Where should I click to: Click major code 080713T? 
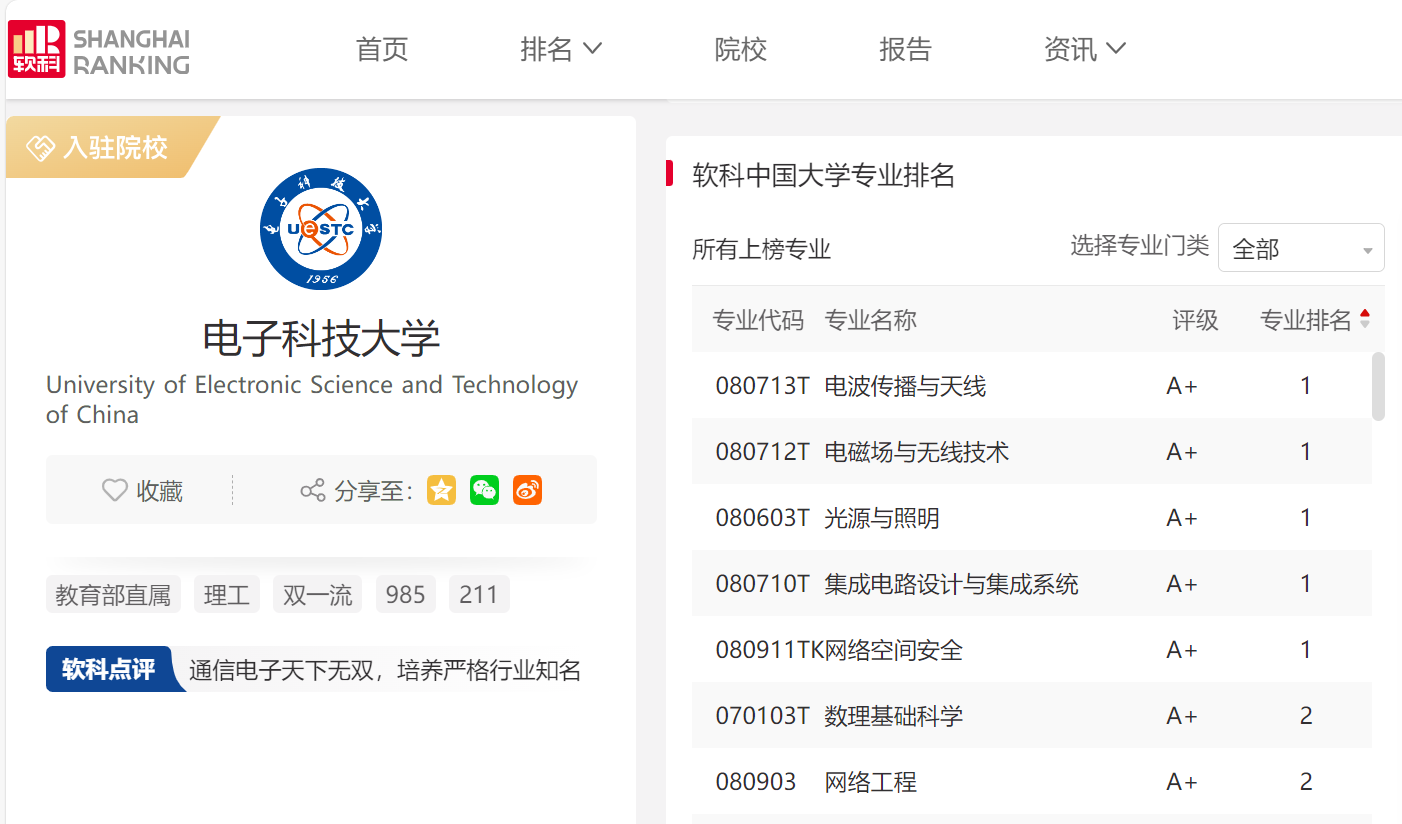(762, 386)
